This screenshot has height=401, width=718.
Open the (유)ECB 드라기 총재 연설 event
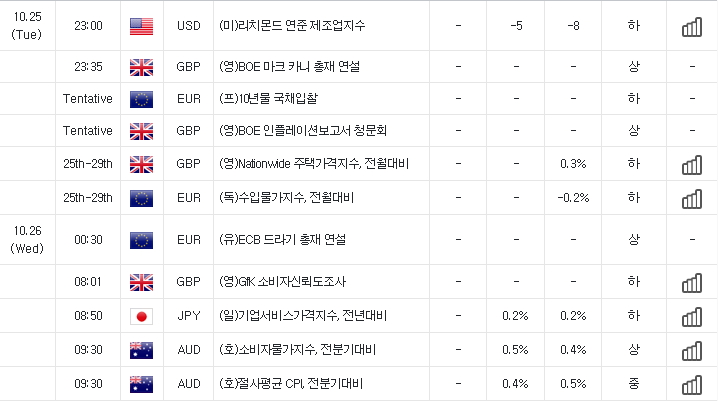click(x=283, y=240)
